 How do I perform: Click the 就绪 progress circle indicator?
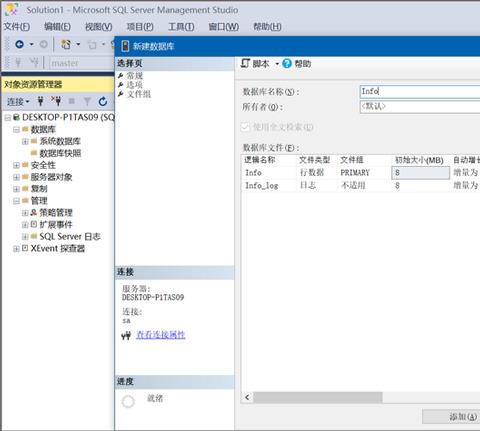point(128,401)
